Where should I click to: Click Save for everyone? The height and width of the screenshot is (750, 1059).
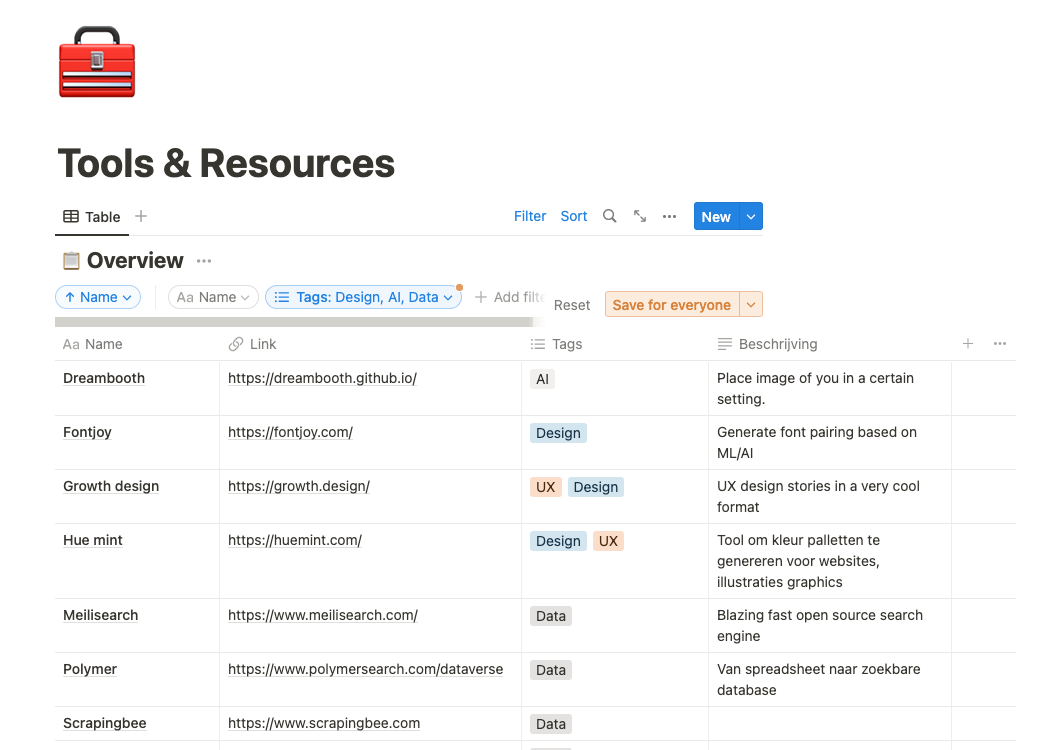point(671,305)
